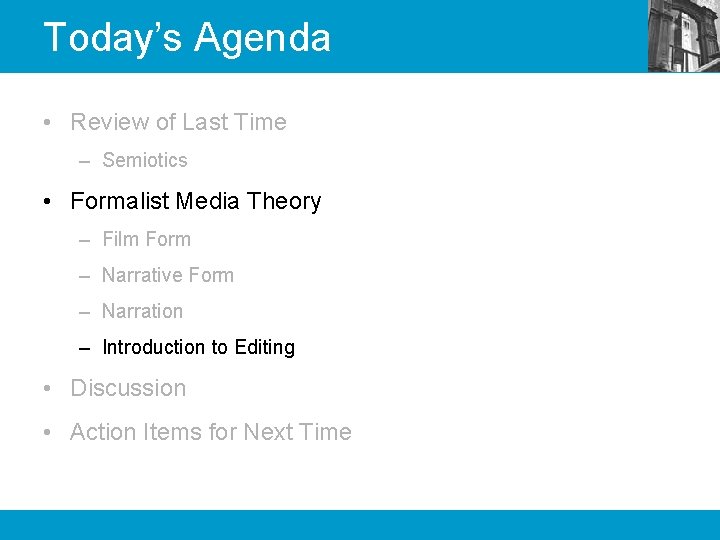Click the "Review of Last Time" item
The width and height of the screenshot is (720, 540).
pyautogui.click(x=179, y=122)
